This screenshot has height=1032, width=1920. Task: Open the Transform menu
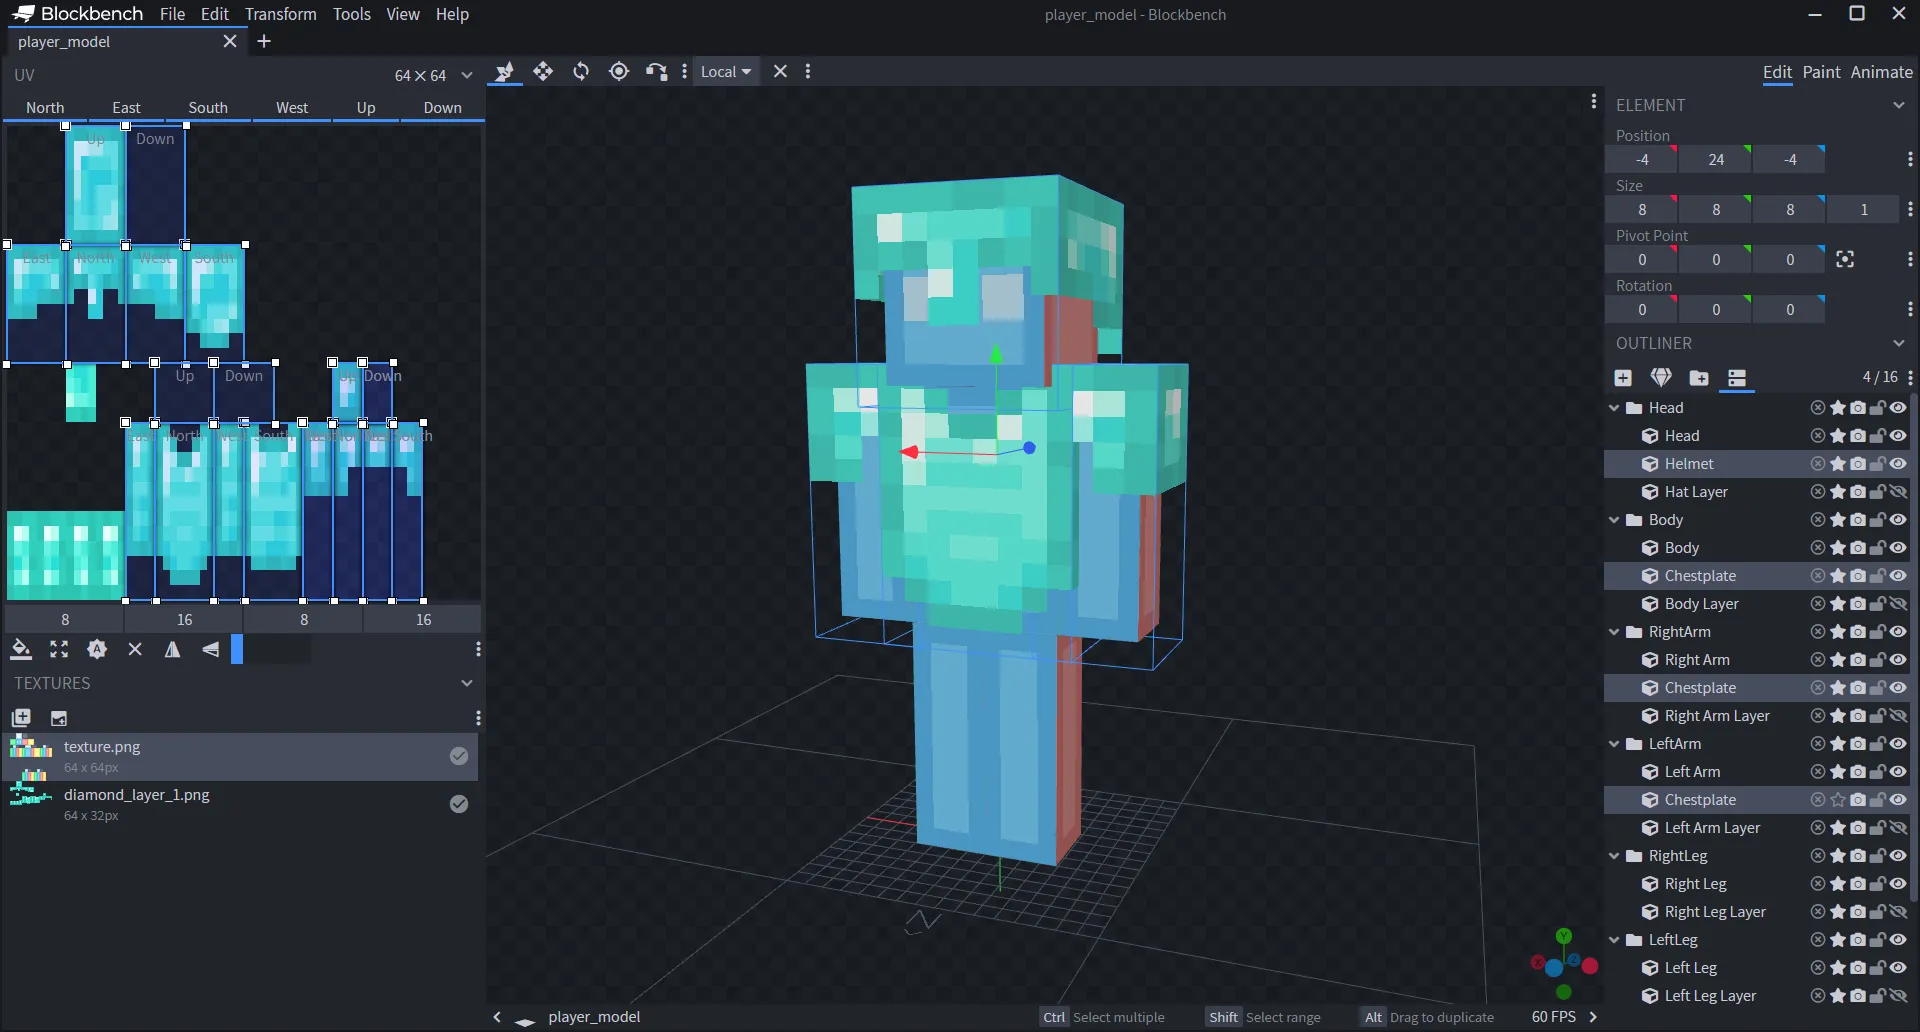tap(281, 14)
